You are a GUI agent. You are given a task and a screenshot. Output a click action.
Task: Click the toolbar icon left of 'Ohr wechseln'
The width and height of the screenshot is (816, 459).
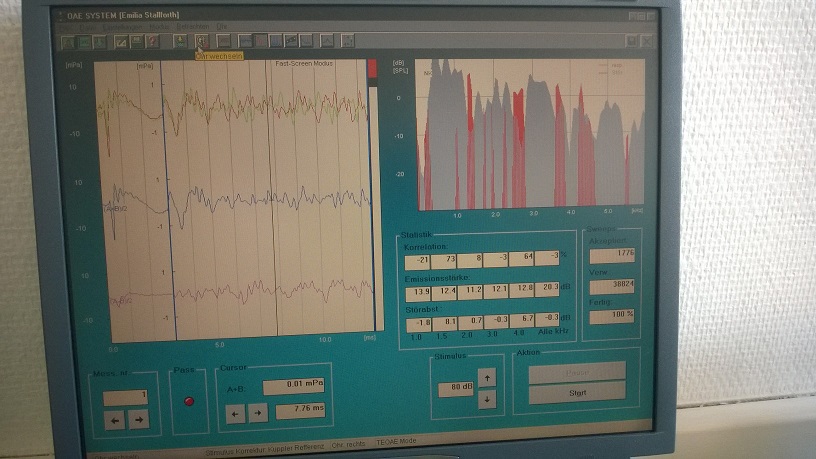[180, 41]
